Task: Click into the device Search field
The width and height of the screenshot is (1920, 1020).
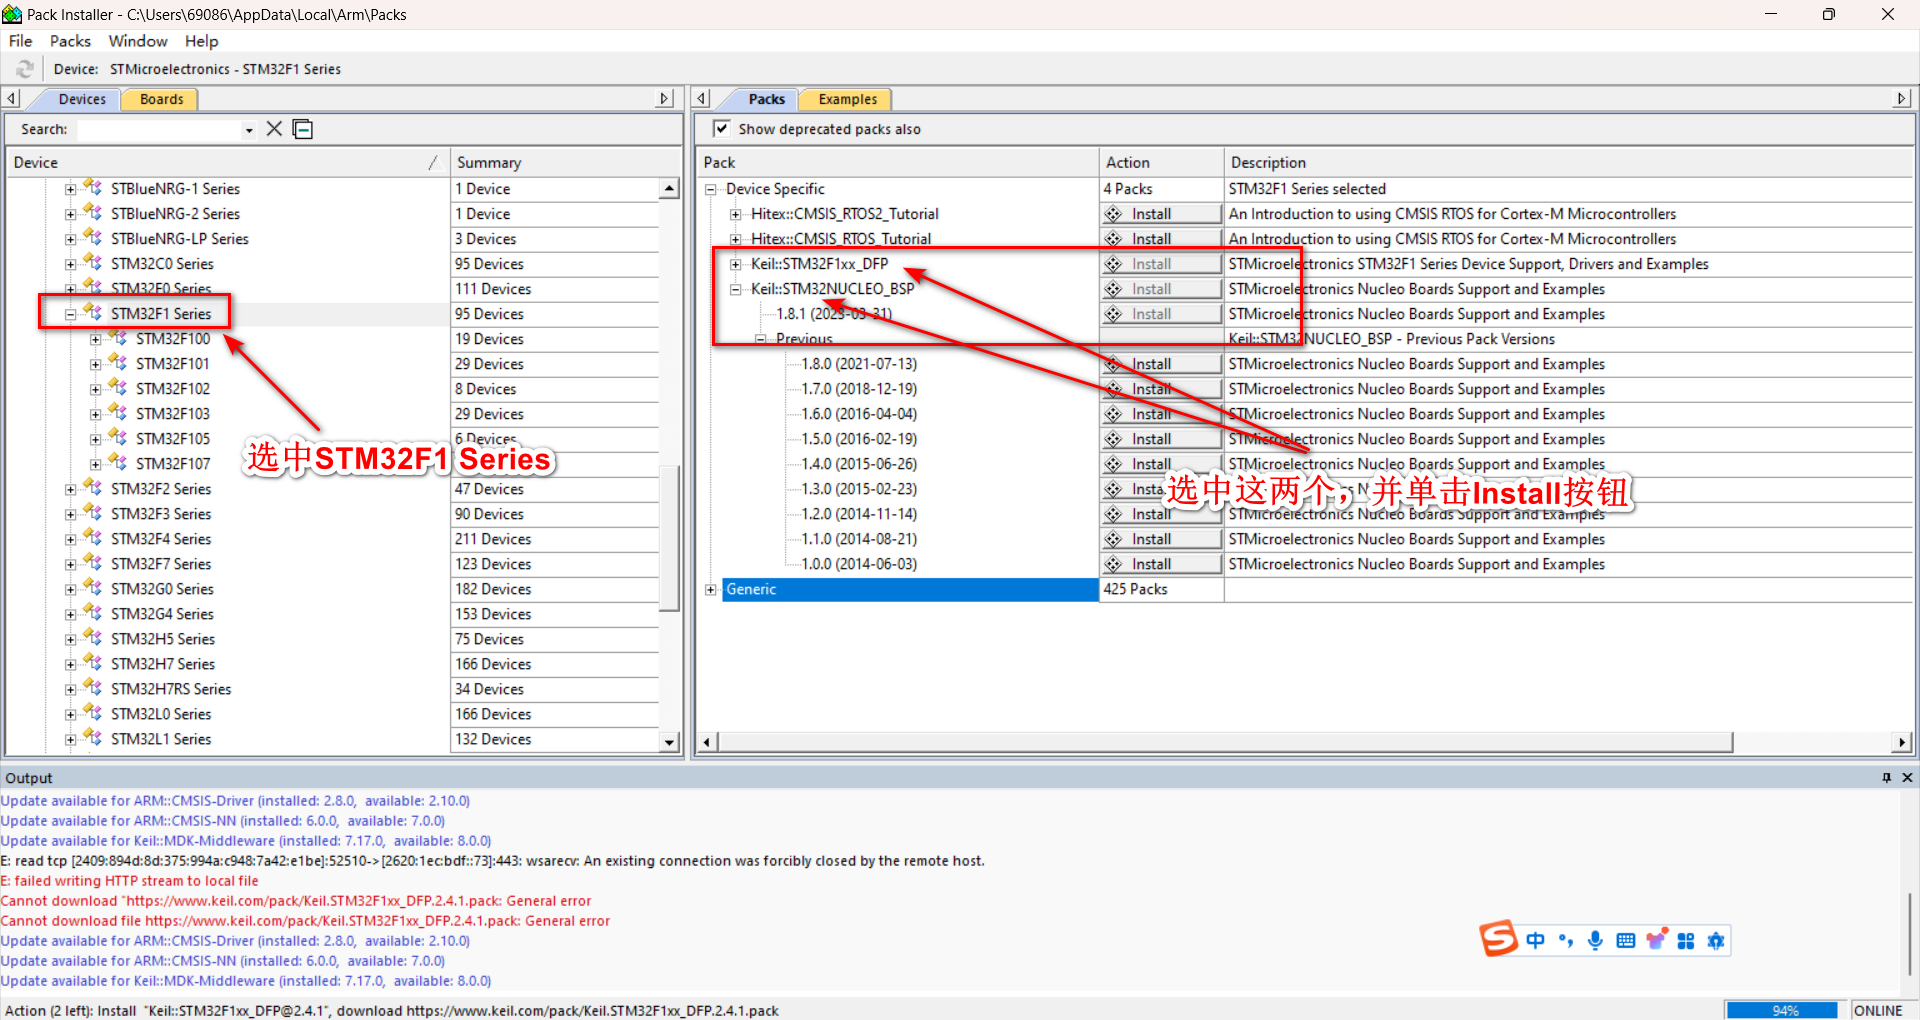Action: click(159, 130)
